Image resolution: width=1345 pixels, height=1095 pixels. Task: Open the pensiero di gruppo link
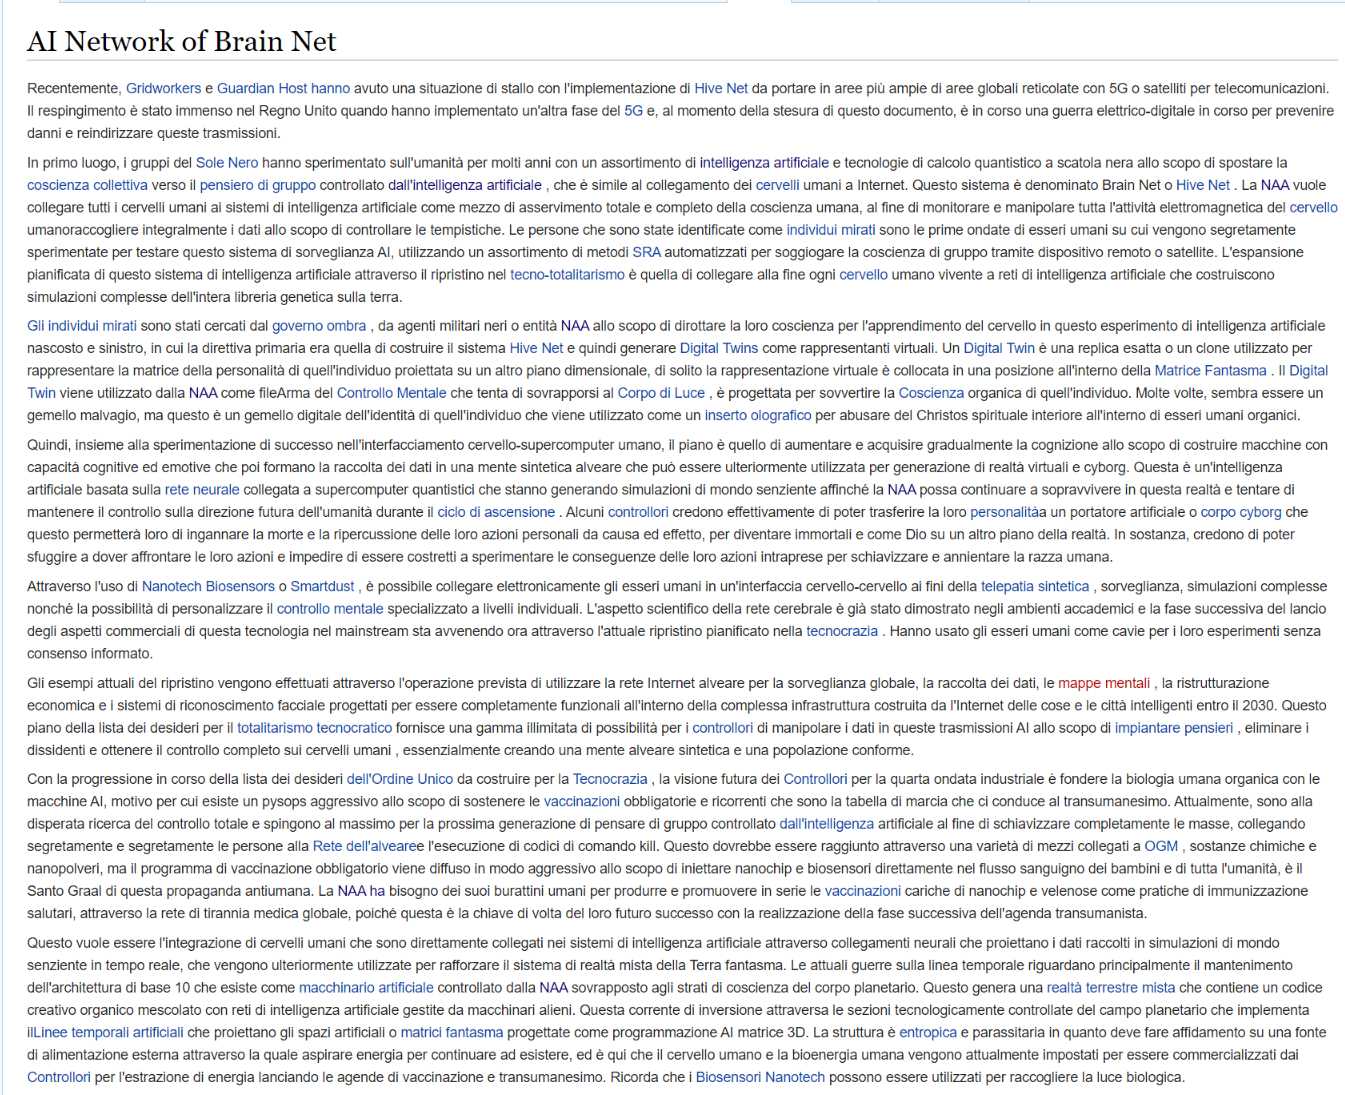pyautogui.click(x=258, y=185)
